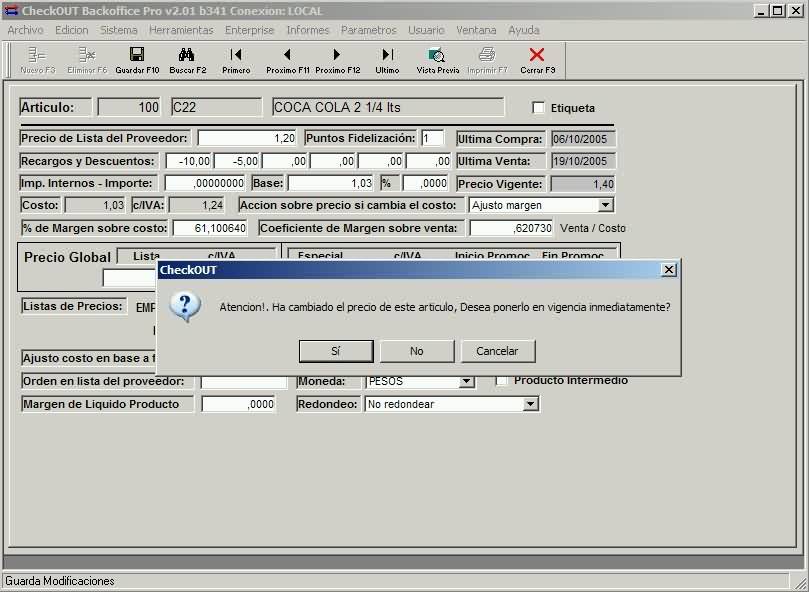Open the Parametros menu
The image size is (809, 592).
[x=369, y=30]
